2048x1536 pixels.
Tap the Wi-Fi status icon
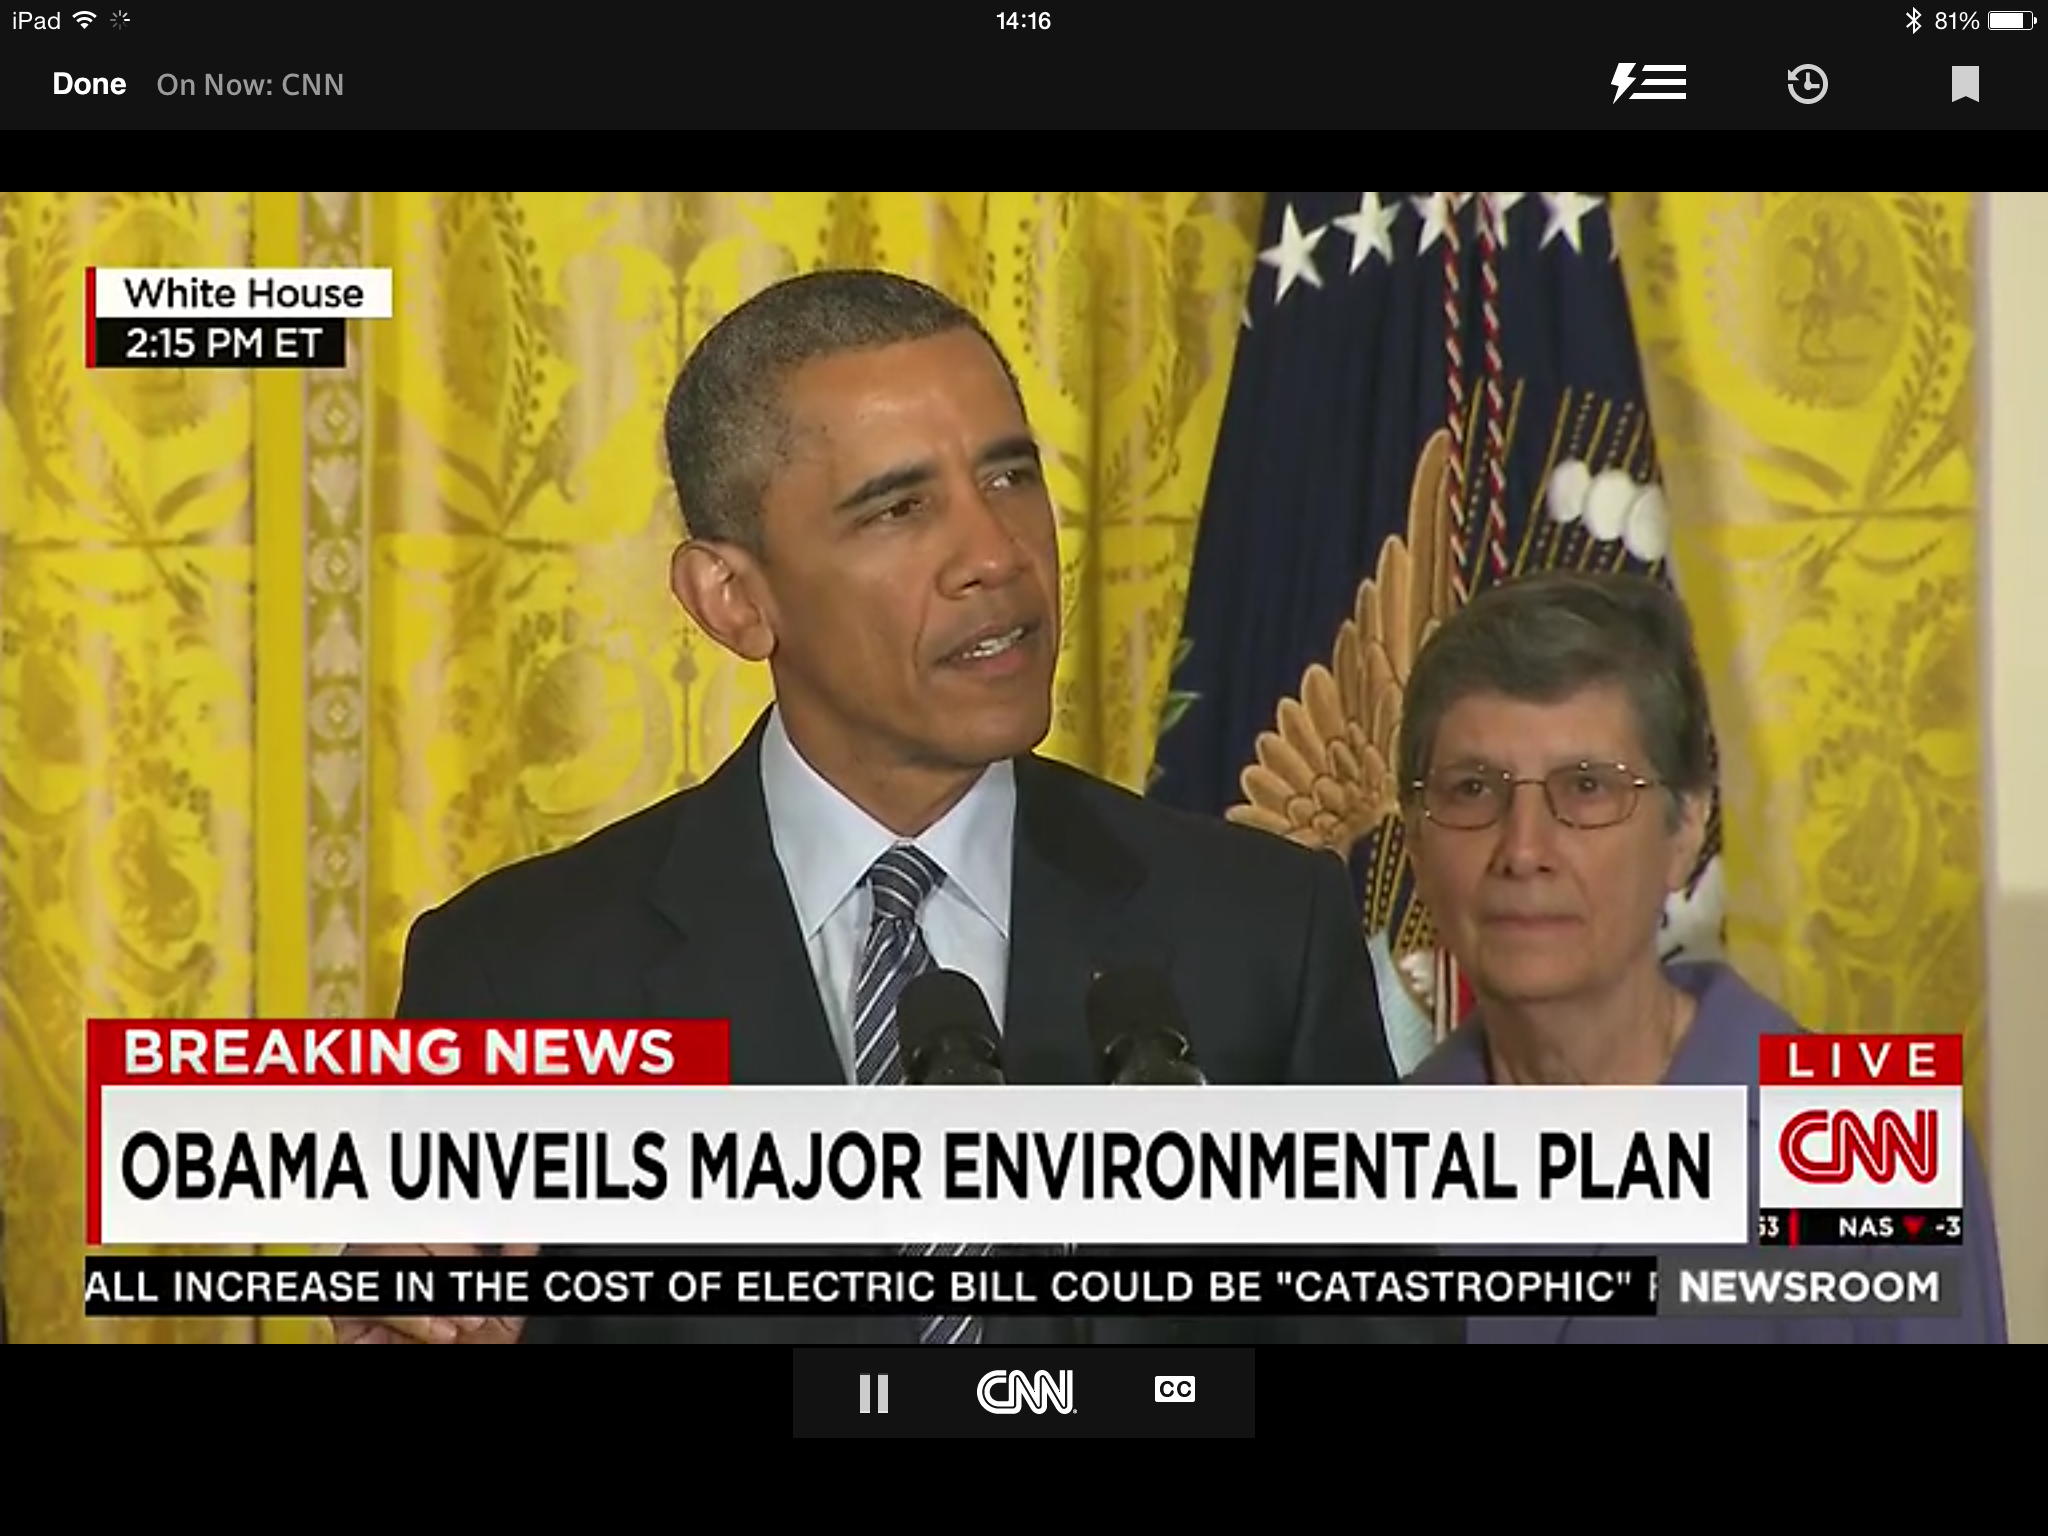point(86,20)
